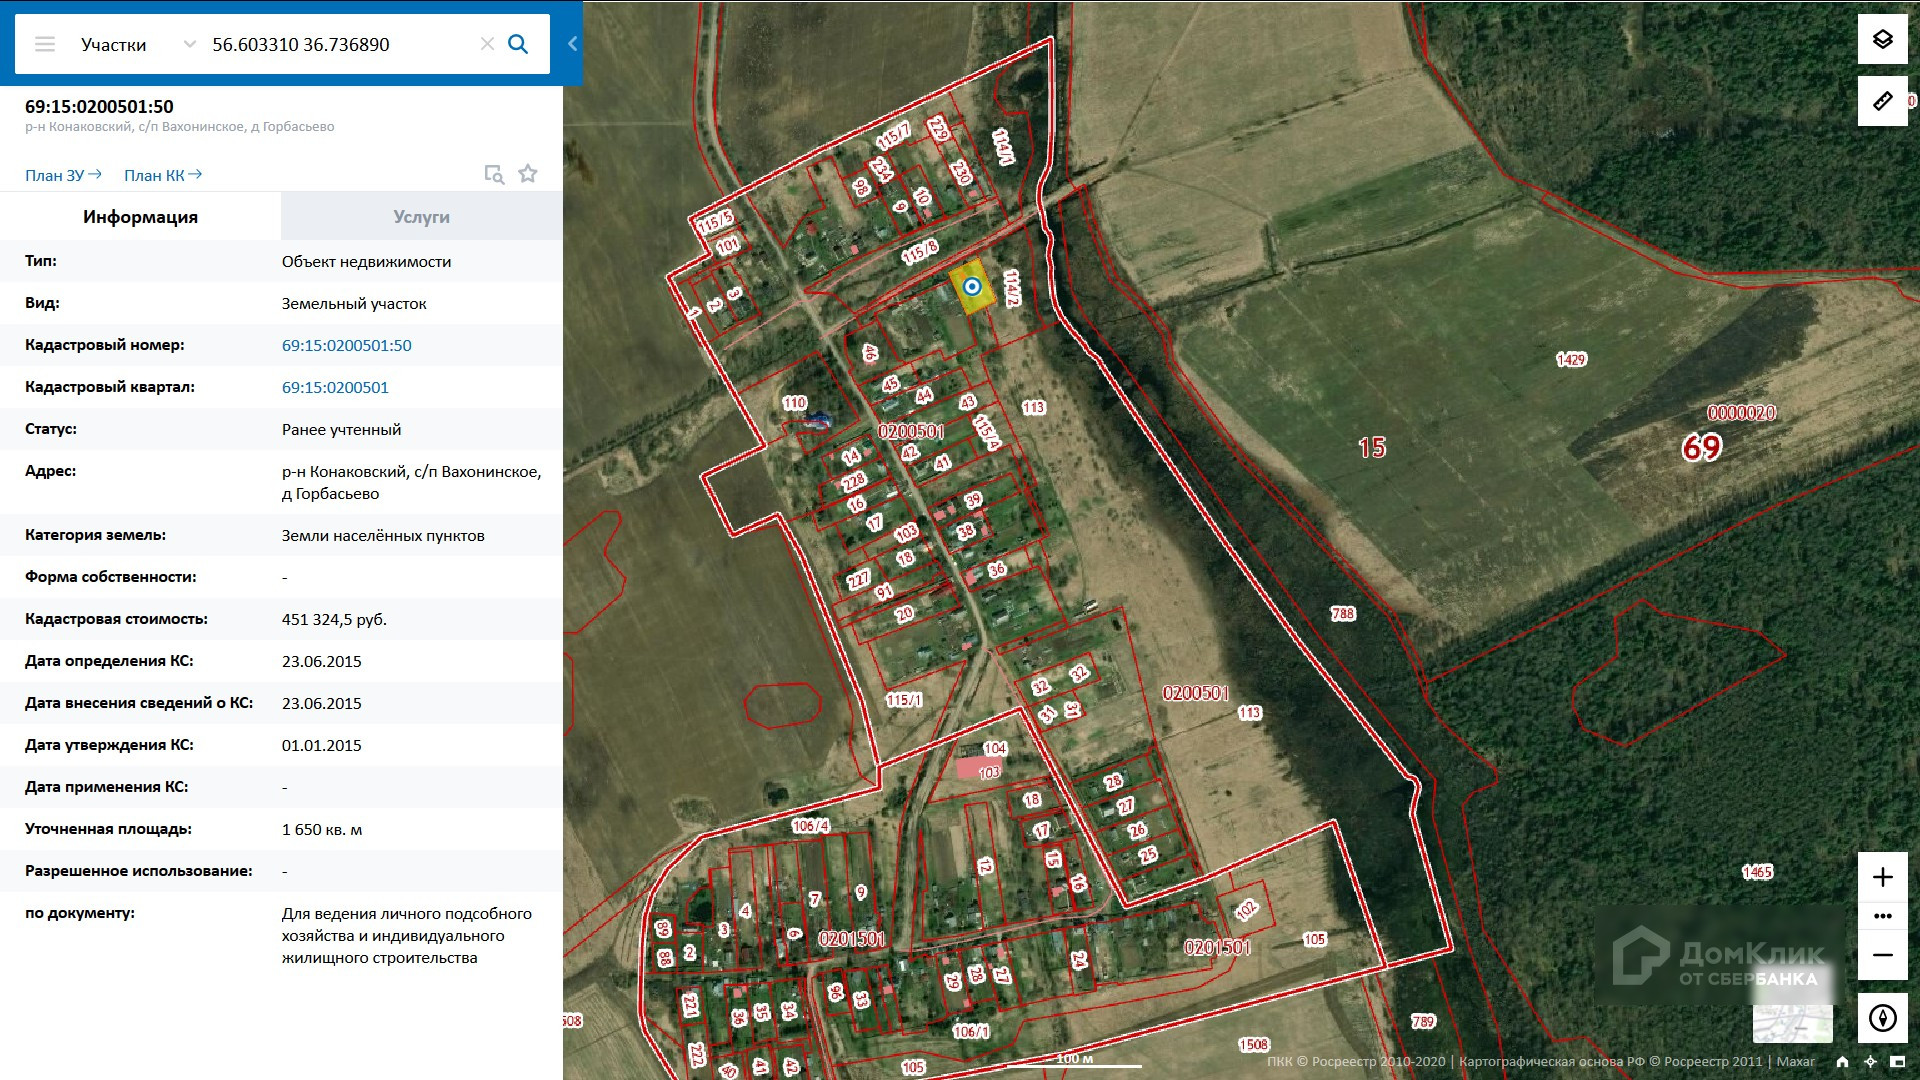Screen dimensions: 1920x1080
Task: Open the three dots zoom options
Action: pos(1882,916)
